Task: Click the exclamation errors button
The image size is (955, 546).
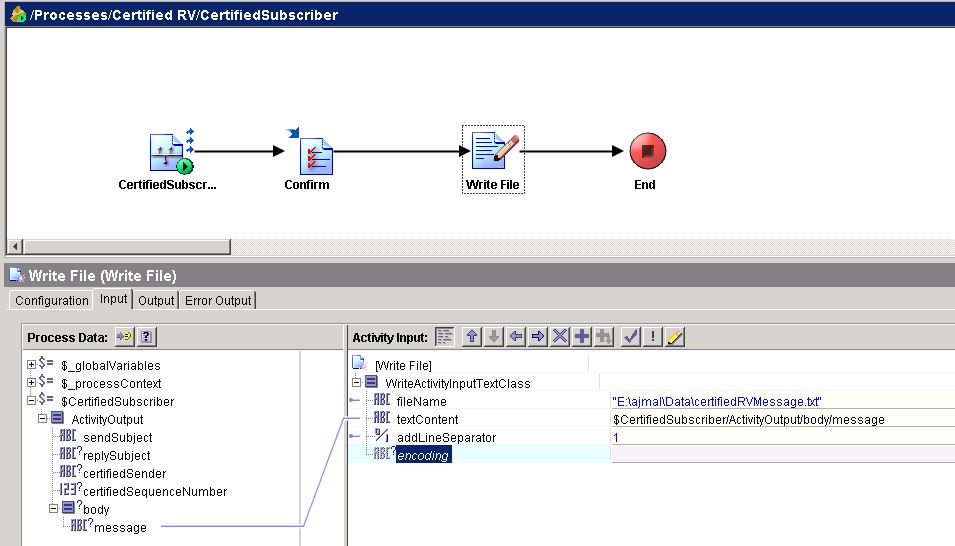Action: click(x=653, y=336)
